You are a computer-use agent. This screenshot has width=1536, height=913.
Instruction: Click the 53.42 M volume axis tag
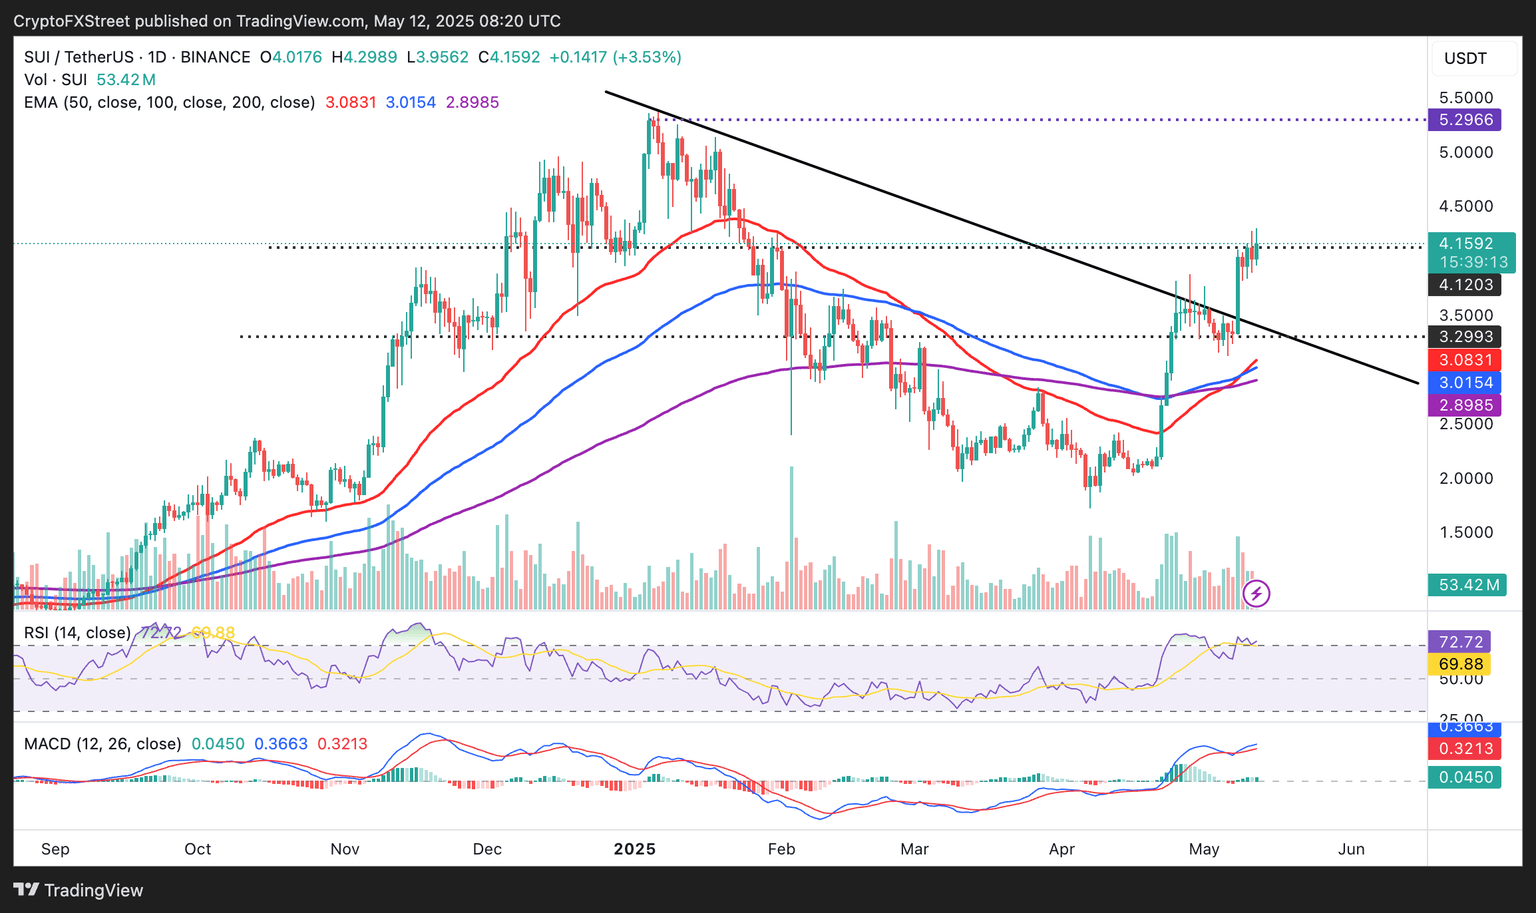click(1470, 585)
